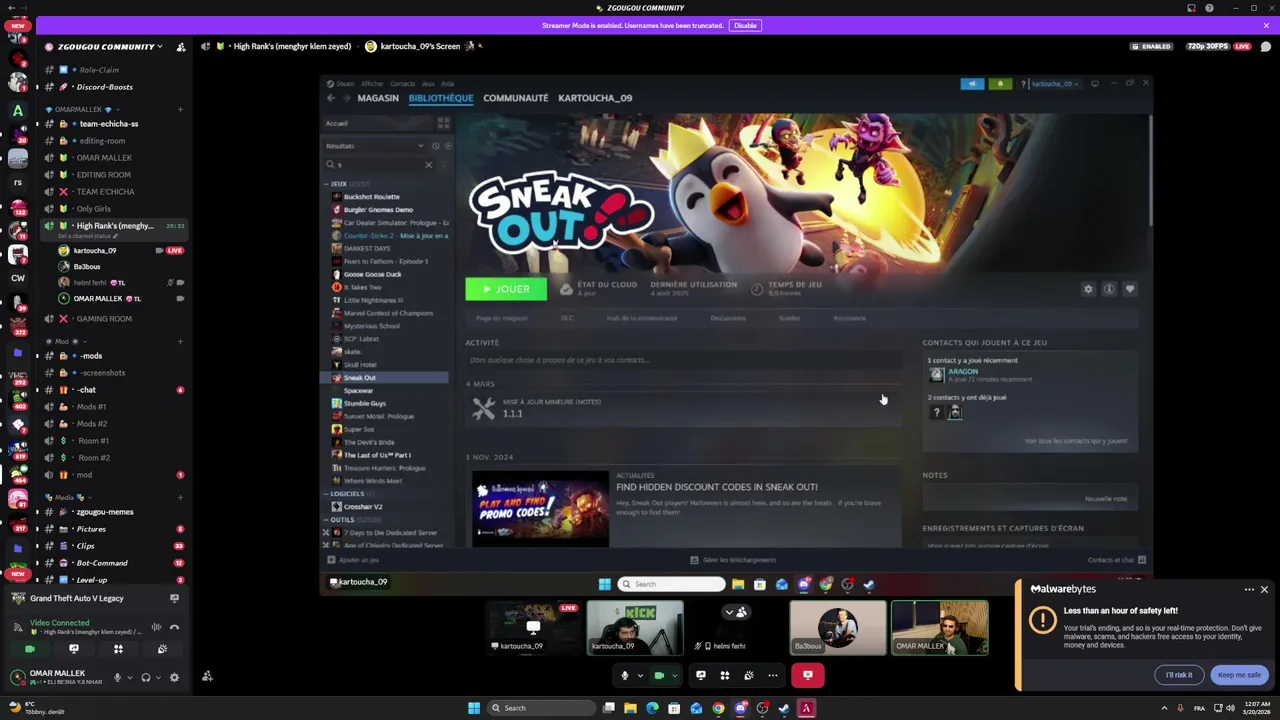Image resolution: width=1280 pixels, height=720 pixels.
Task: Open Google Chrome from Windows taskbar
Action: coord(718,708)
